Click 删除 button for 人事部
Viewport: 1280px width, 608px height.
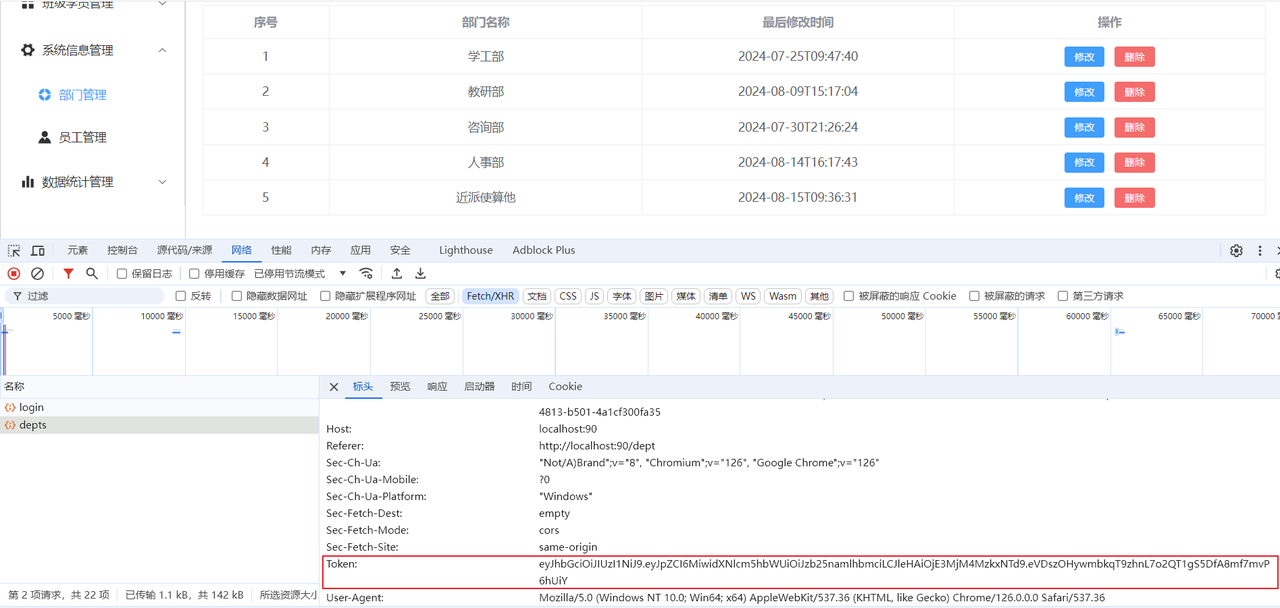pyautogui.click(x=1134, y=162)
